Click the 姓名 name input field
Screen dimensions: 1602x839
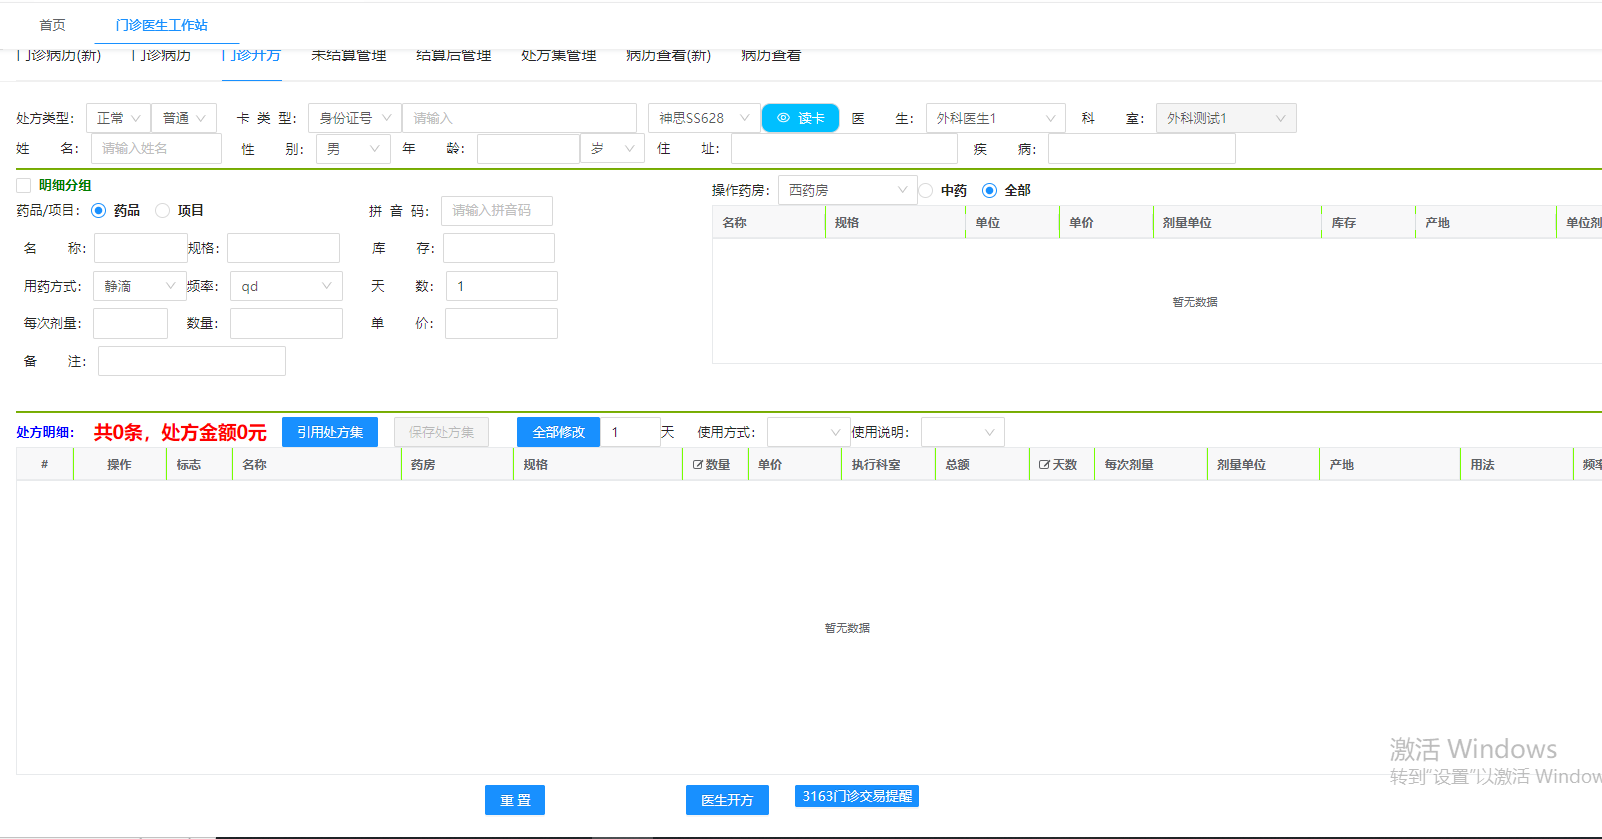pyautogui.click(x=156, y=148)
